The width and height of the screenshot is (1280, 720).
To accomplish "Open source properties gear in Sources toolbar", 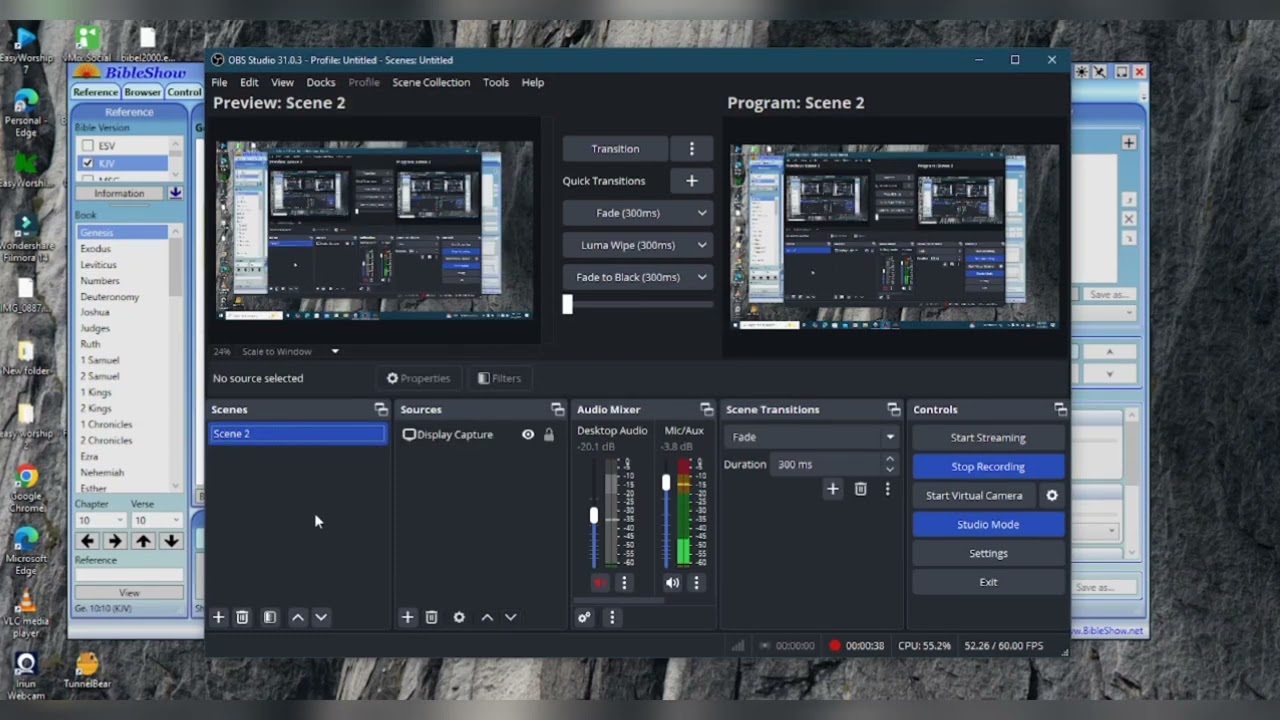I will click(459, 617).
